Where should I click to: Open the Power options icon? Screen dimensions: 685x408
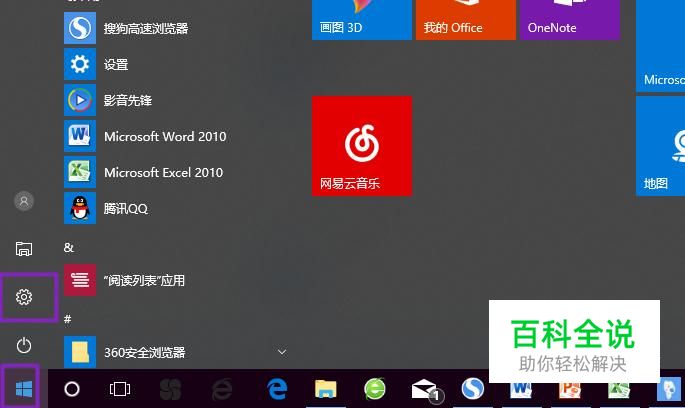(x=24, y=346)
